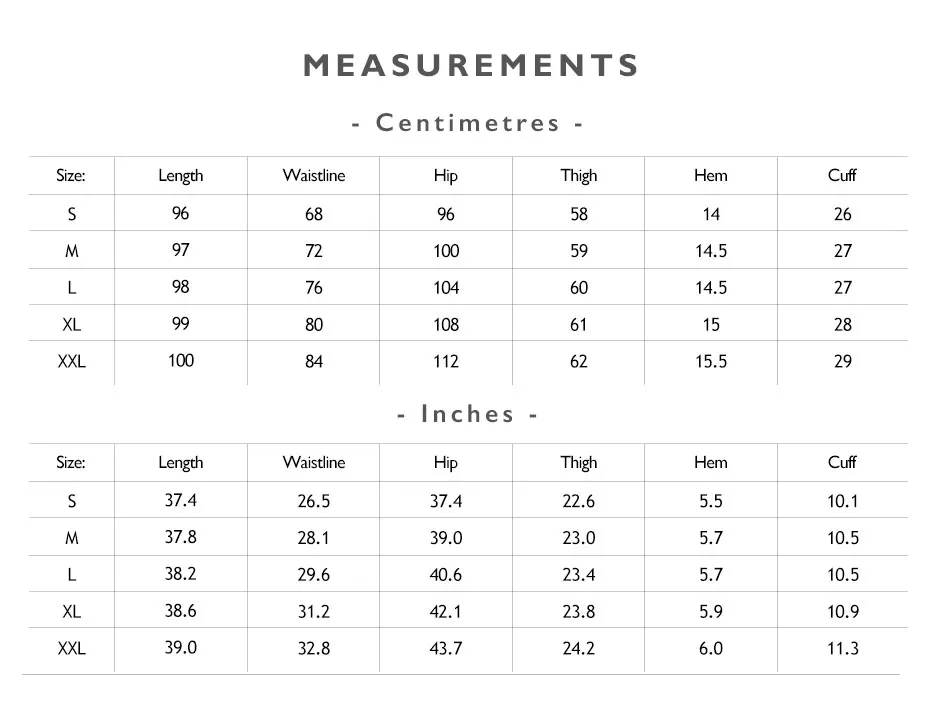
Task: Click the inches waistline value 32.8
Action: point(314,648)
